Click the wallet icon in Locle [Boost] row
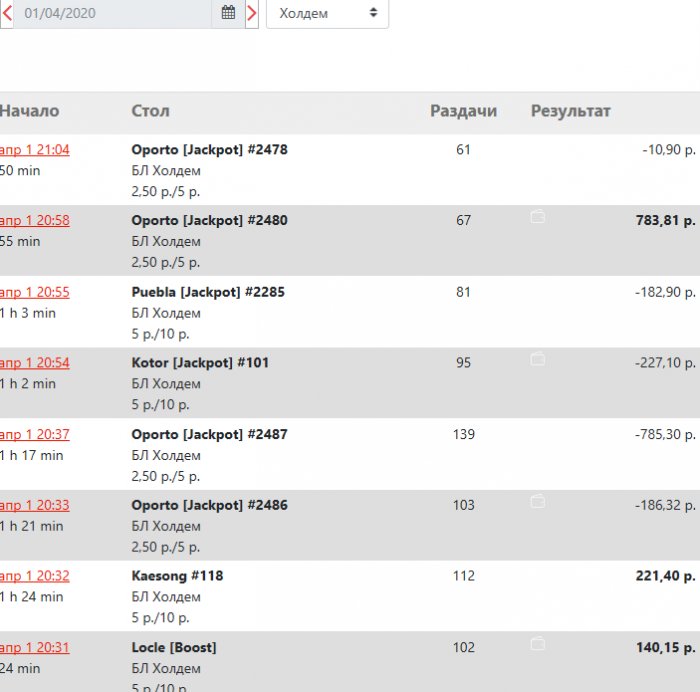This screenshot has height=692, width=700. coord(538,644)
